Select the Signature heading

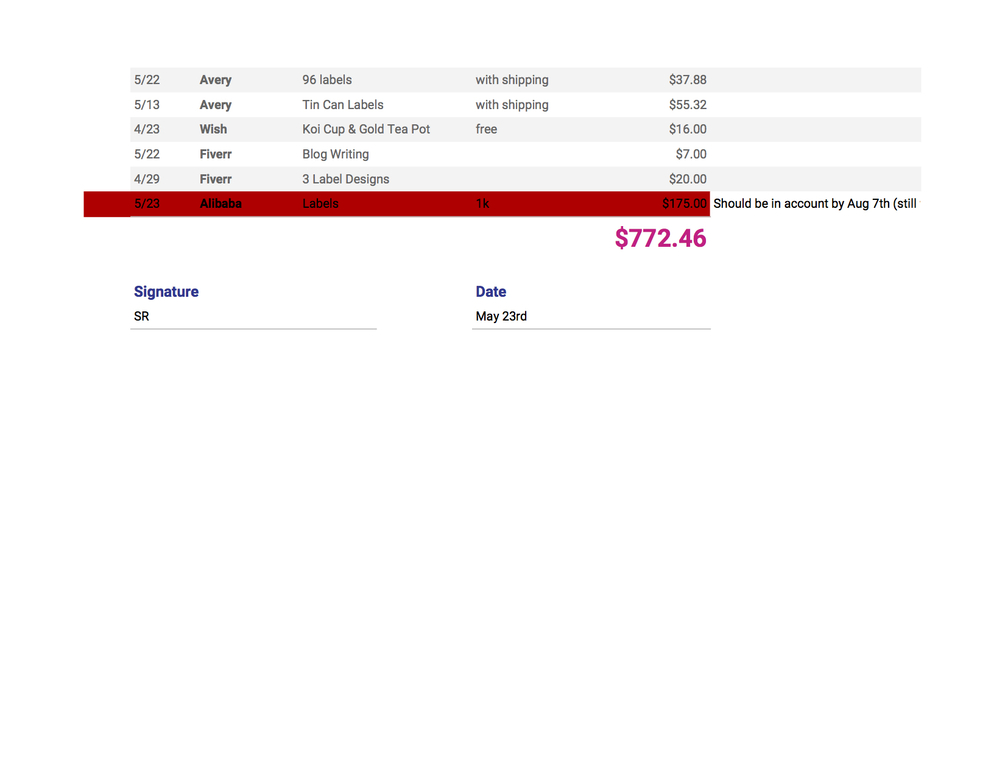pos(166,292)
